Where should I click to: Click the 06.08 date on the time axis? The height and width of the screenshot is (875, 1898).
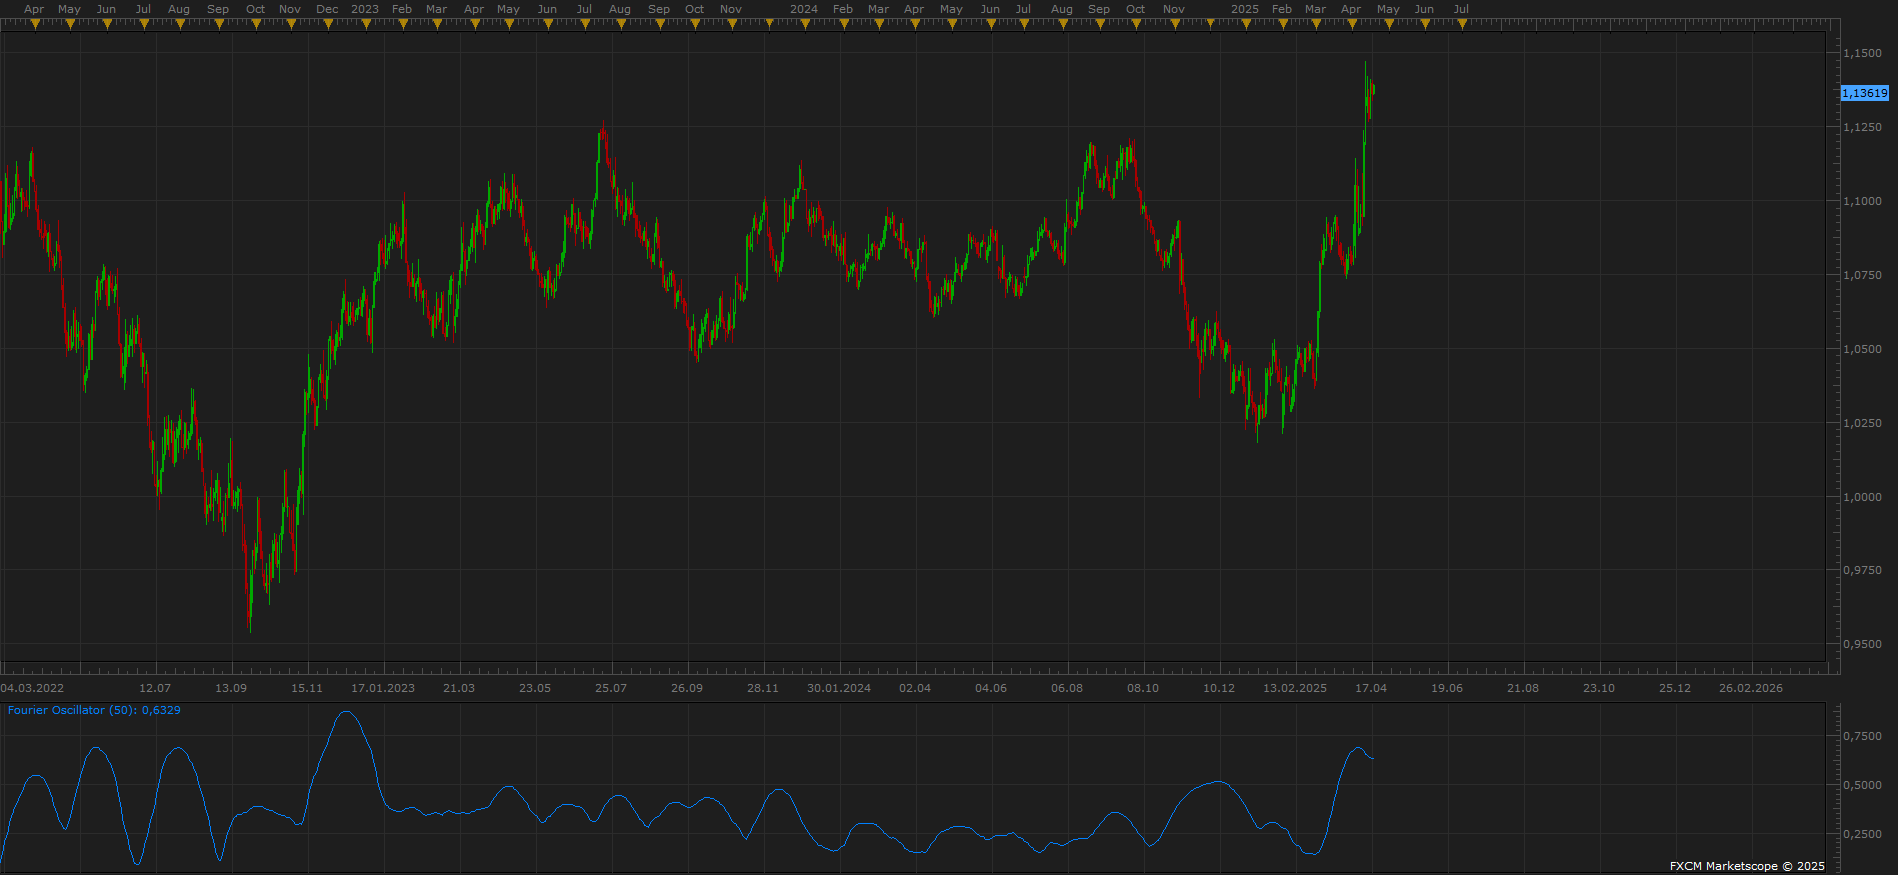pyautogui.click(x=1067, y=688)
